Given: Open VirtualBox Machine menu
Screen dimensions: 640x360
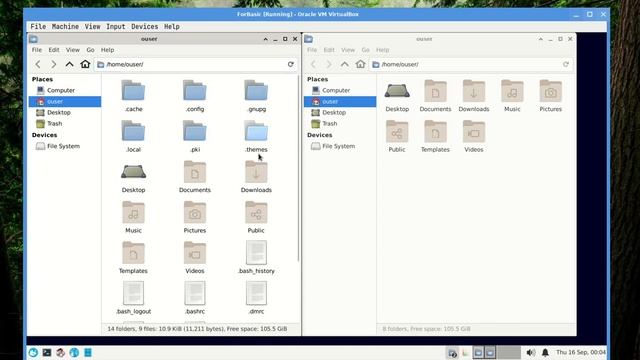Looking at the screenshot, I should pyautogui.click(x=65, y=27).
